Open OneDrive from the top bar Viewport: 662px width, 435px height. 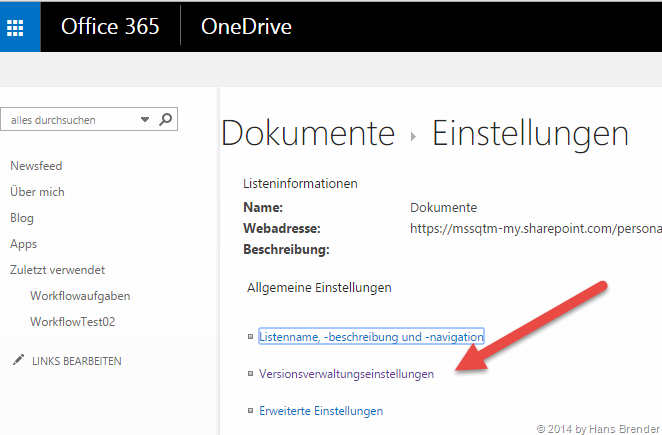click(246, 27)
